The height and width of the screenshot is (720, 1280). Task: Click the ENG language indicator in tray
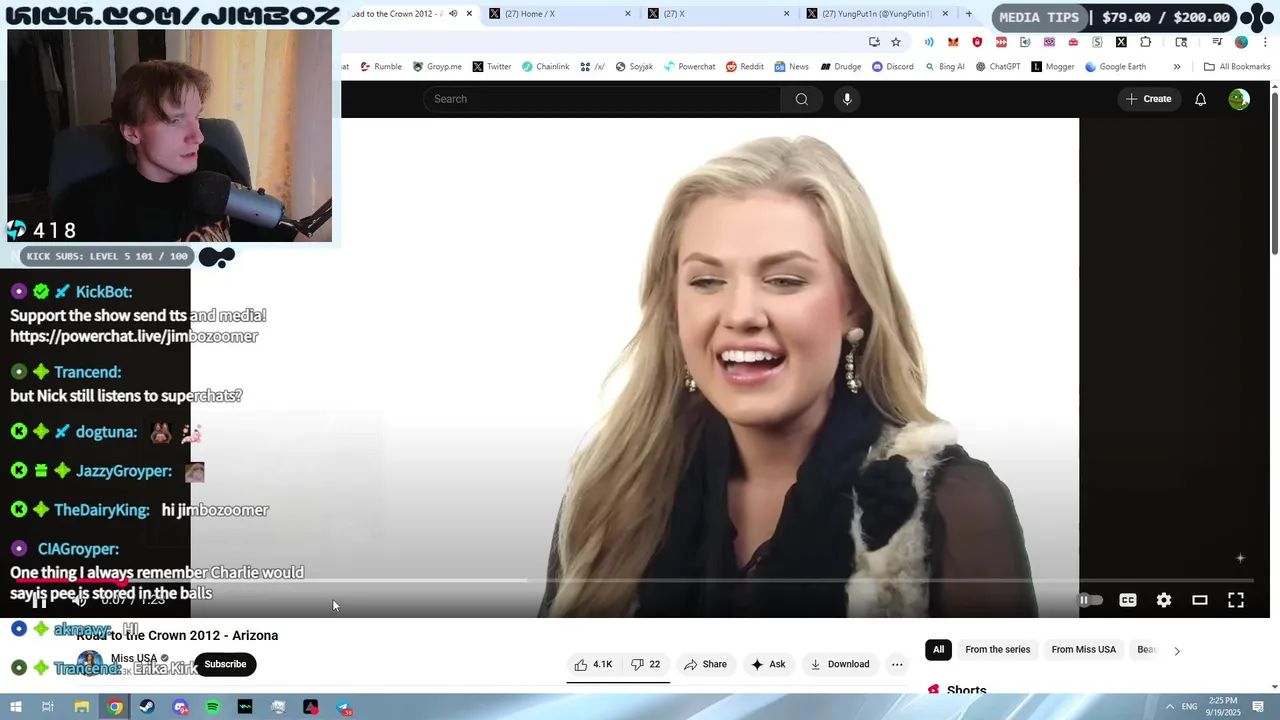(x=1189, y=707)
